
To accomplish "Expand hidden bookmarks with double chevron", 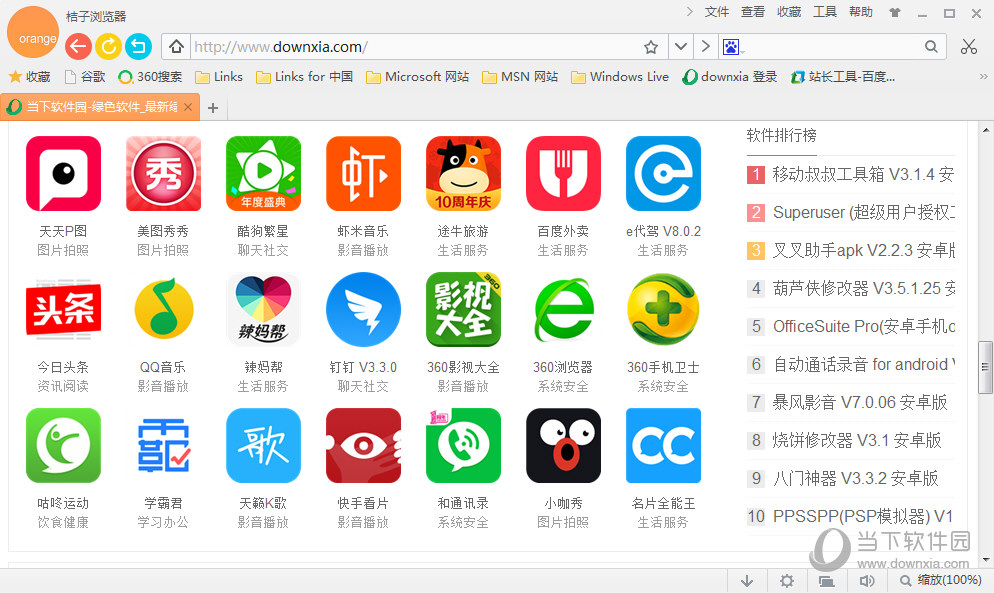I will coord(983,77).
